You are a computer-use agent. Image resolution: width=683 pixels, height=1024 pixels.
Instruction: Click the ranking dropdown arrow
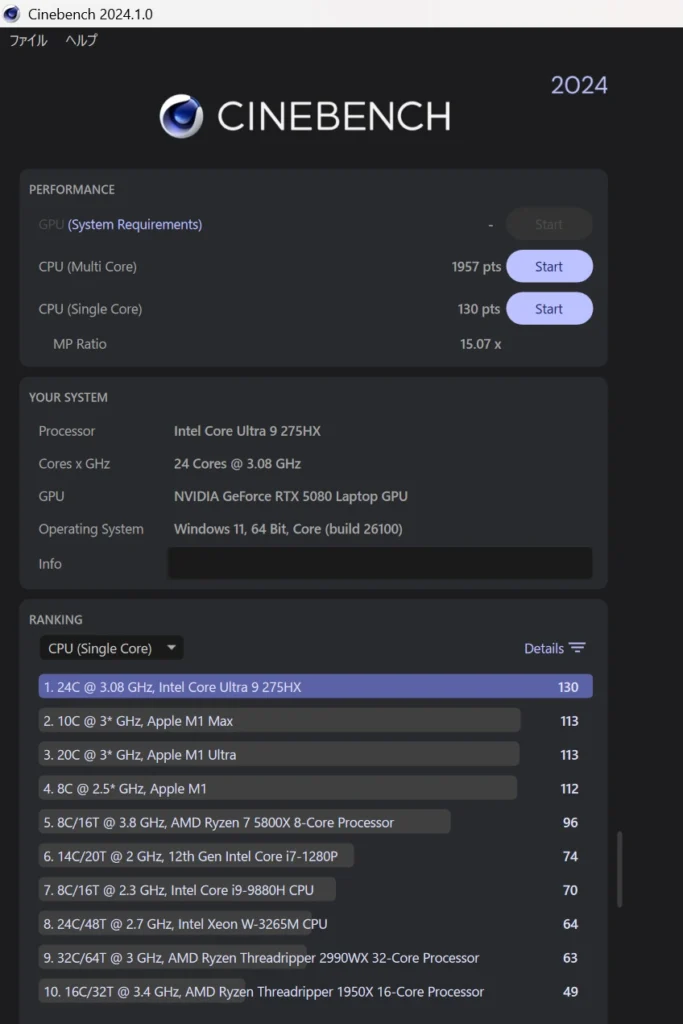point(171,648)
